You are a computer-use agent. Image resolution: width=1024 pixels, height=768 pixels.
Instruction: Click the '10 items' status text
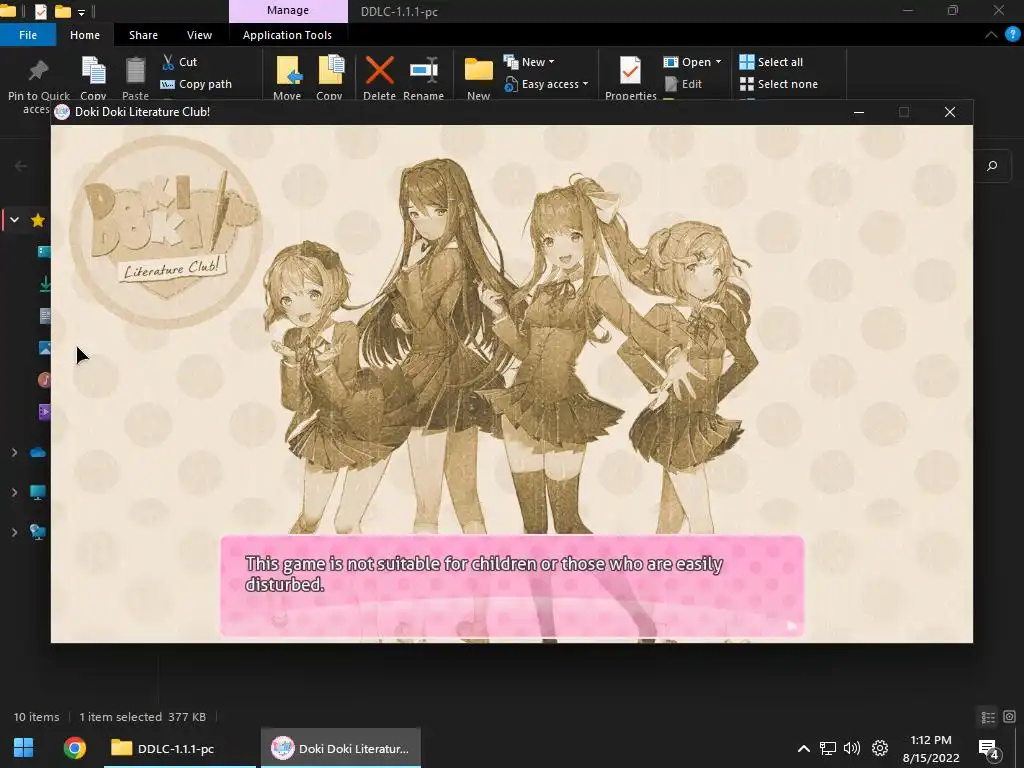click(x=37, y=717)
